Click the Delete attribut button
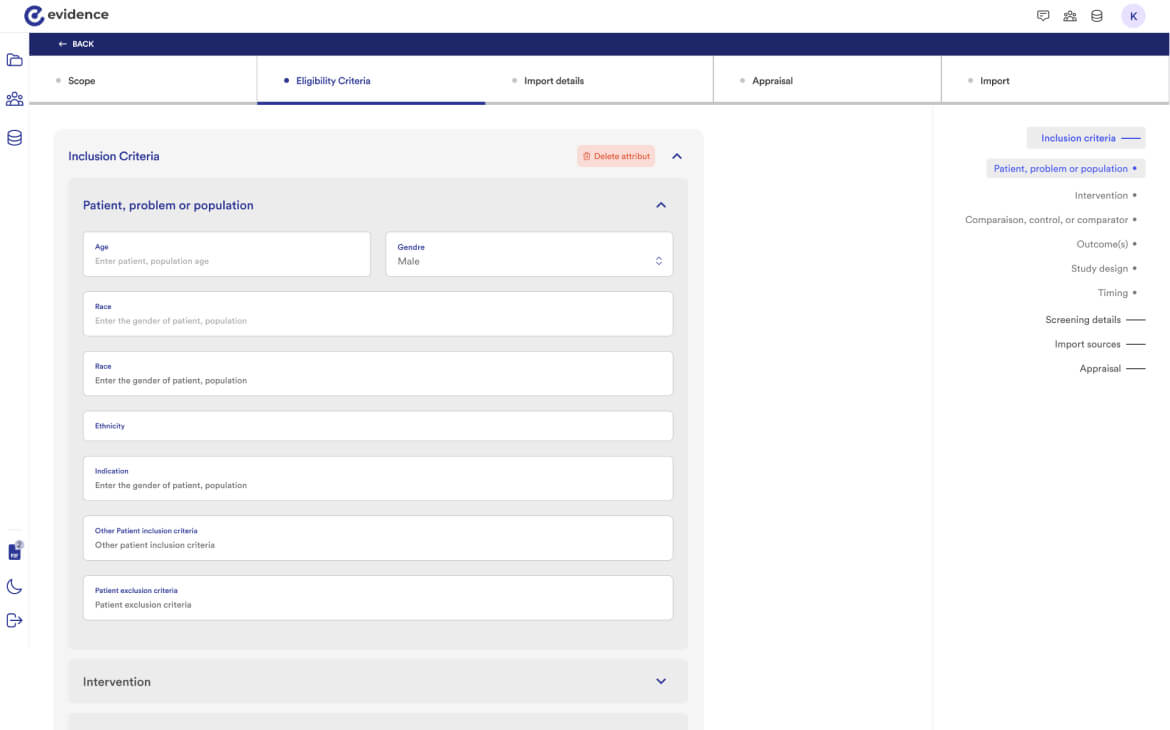The width and height of the screenshot is (1170, 730). (615, 156)
